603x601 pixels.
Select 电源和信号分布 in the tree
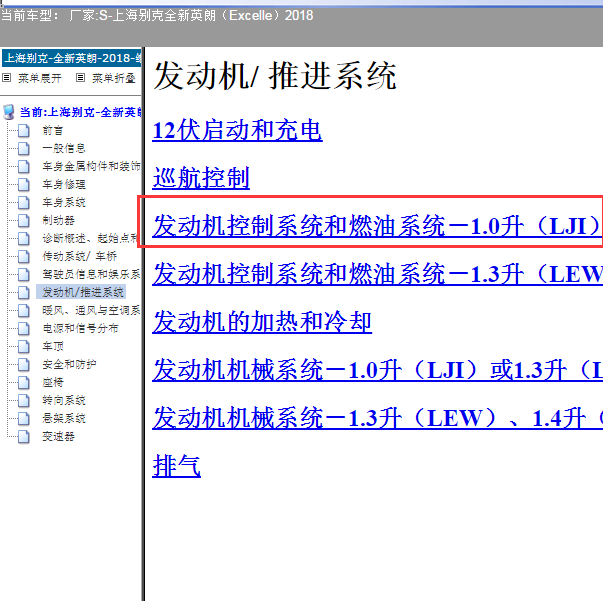(x=80, y=328)
